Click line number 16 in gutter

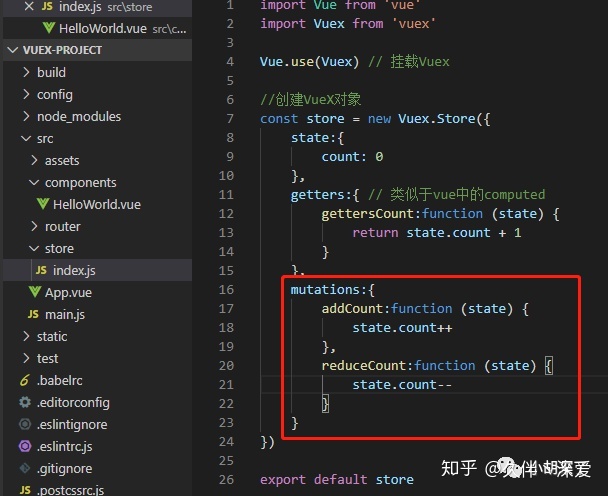click(x=226, y=289)
